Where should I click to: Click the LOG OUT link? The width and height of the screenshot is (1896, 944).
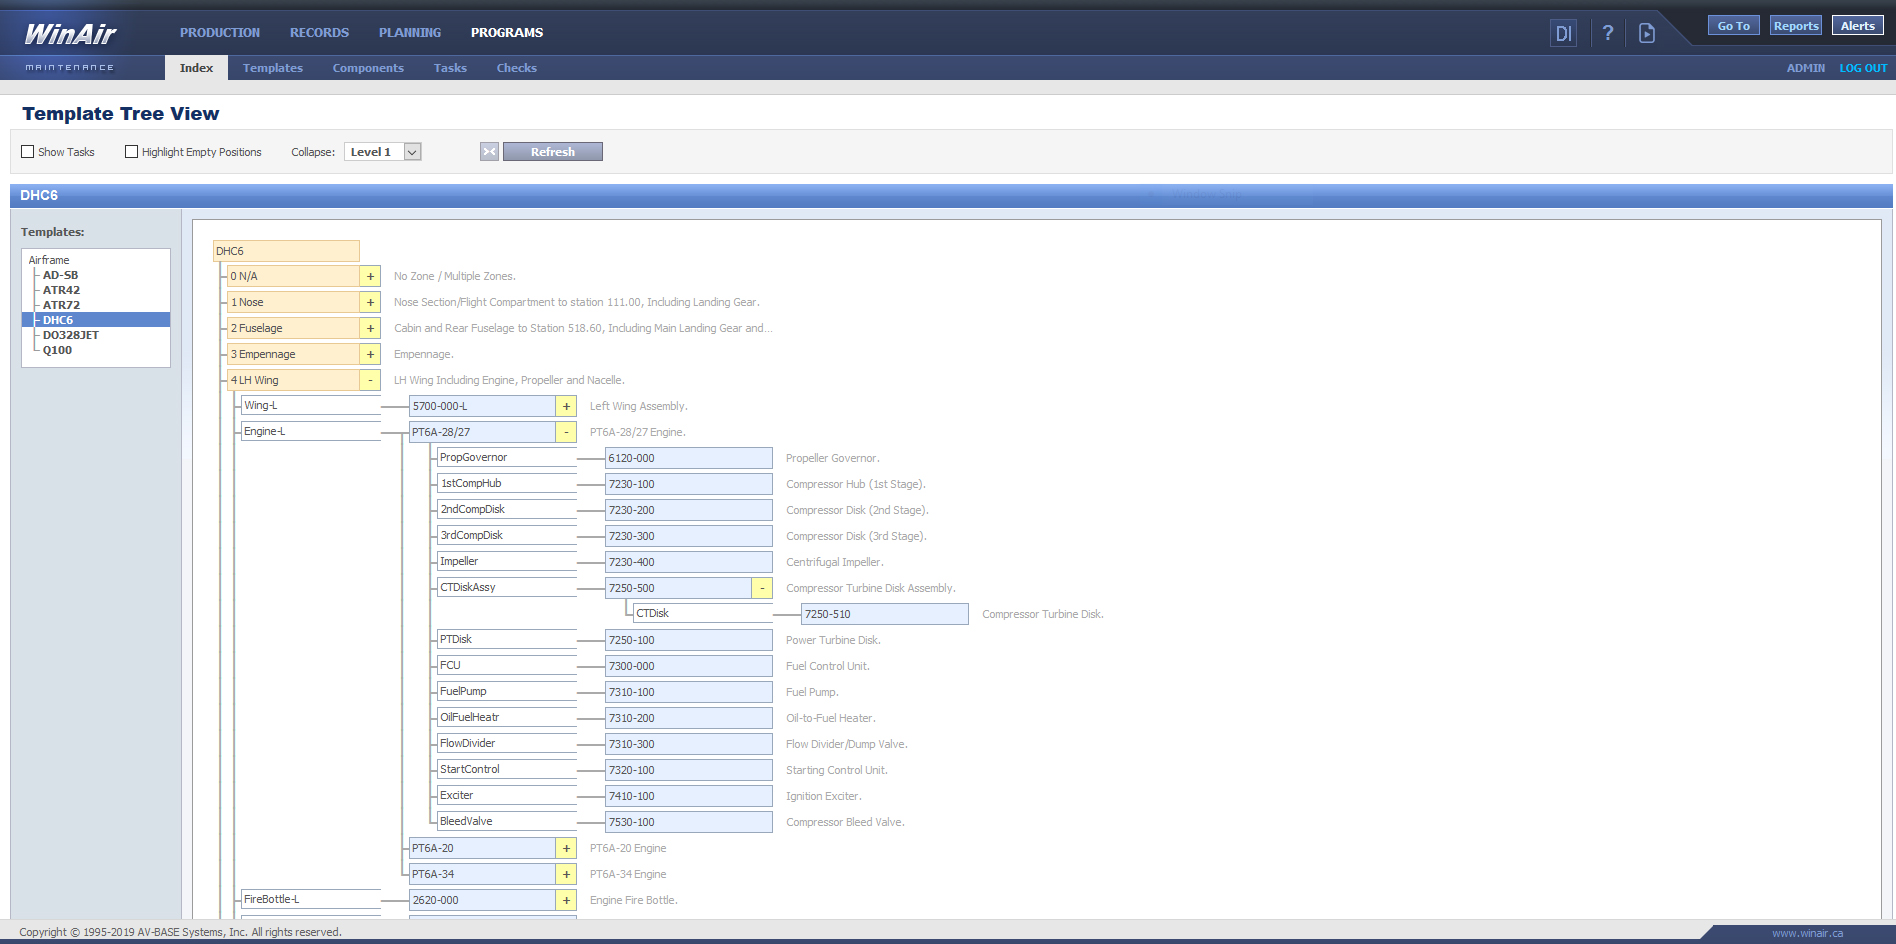(x=1863, y=68)
